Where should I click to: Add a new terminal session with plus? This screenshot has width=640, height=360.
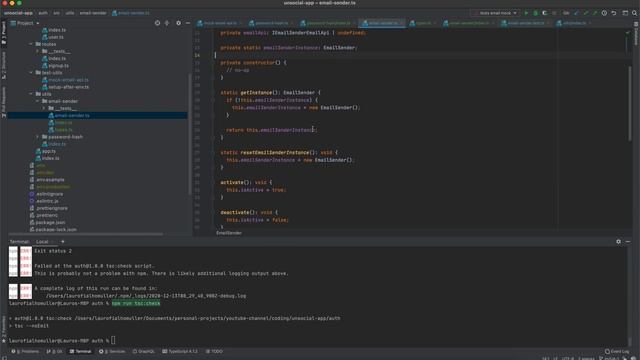[x=62, y=242]
